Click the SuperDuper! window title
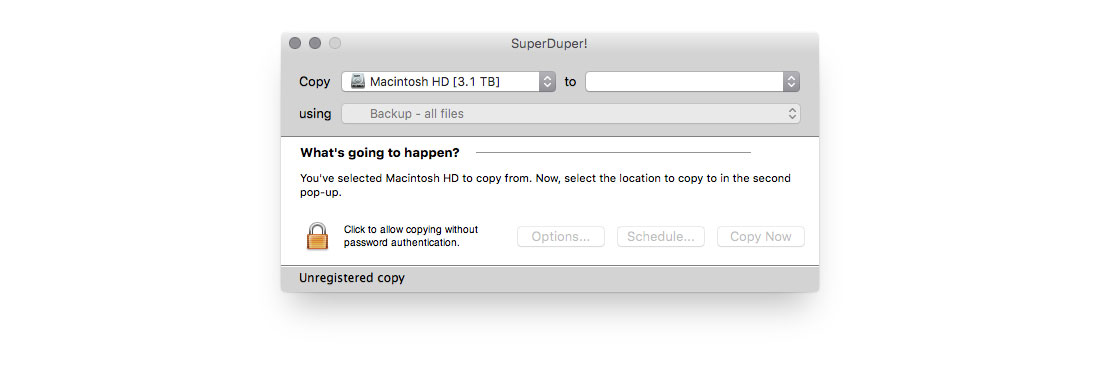The height and width of the screenshot is (372, 1100). click(549, 44)
